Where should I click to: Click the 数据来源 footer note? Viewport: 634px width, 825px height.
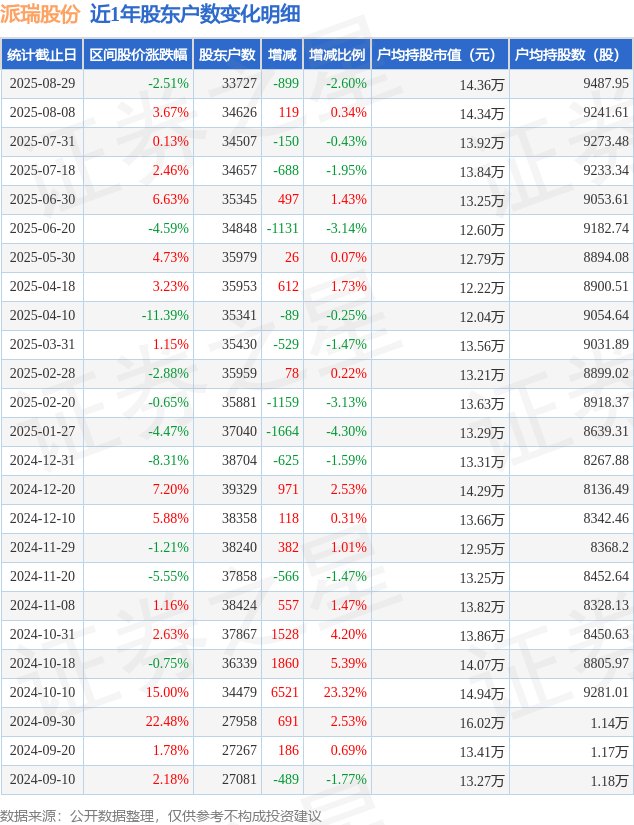coord(161,815)
